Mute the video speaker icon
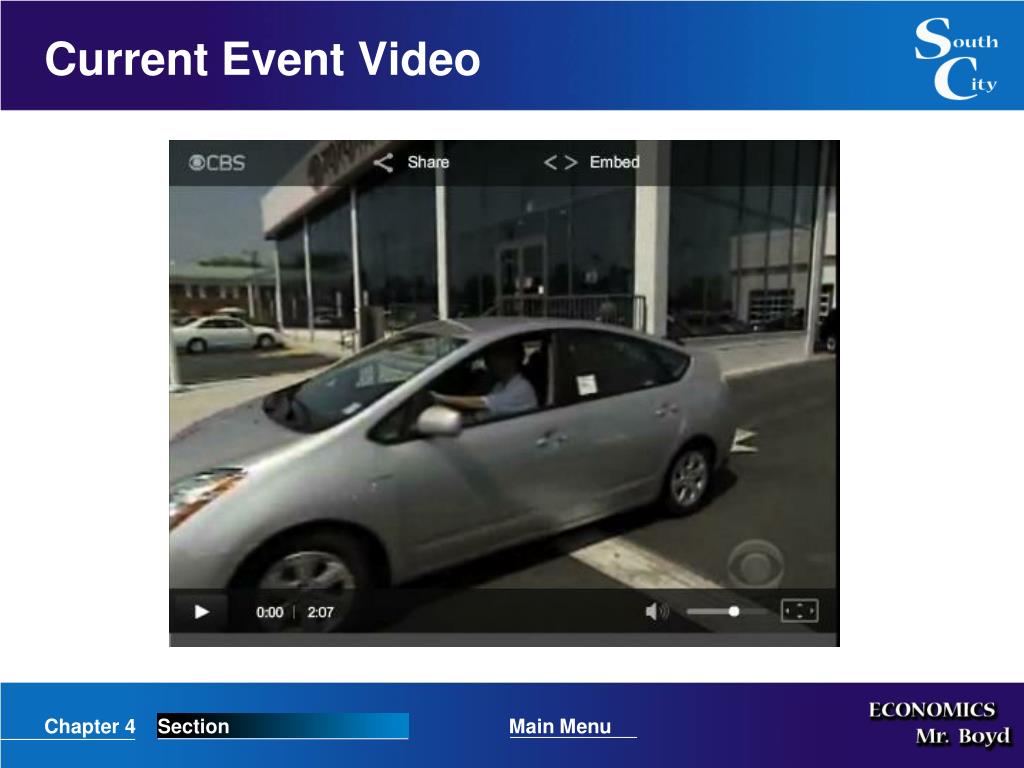 click(656, 612)
